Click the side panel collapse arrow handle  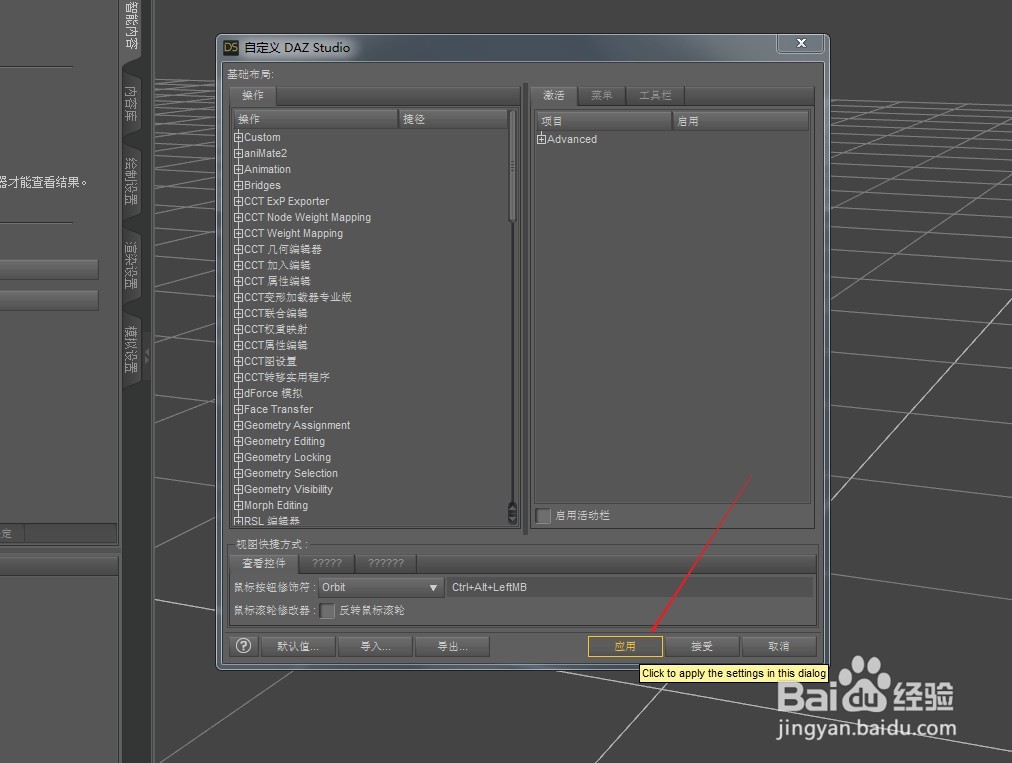(147, 355)
